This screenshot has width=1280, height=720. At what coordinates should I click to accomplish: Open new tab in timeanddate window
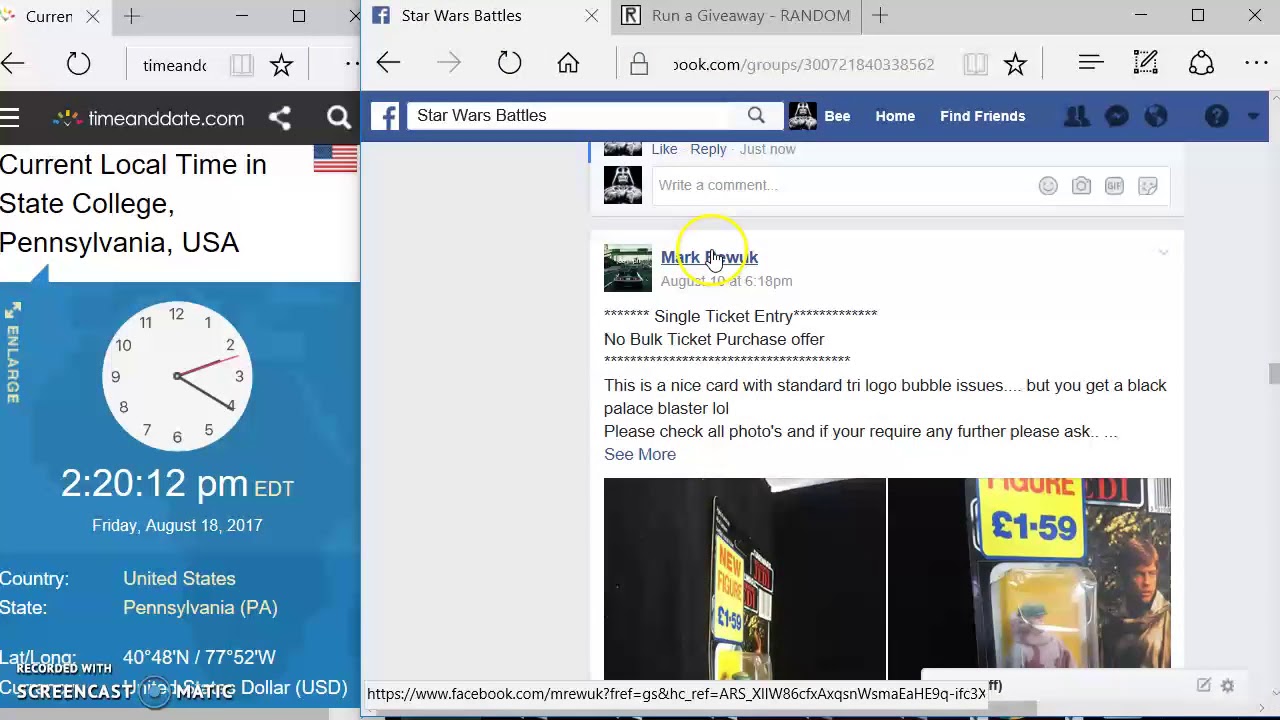[x=132, y=16]
